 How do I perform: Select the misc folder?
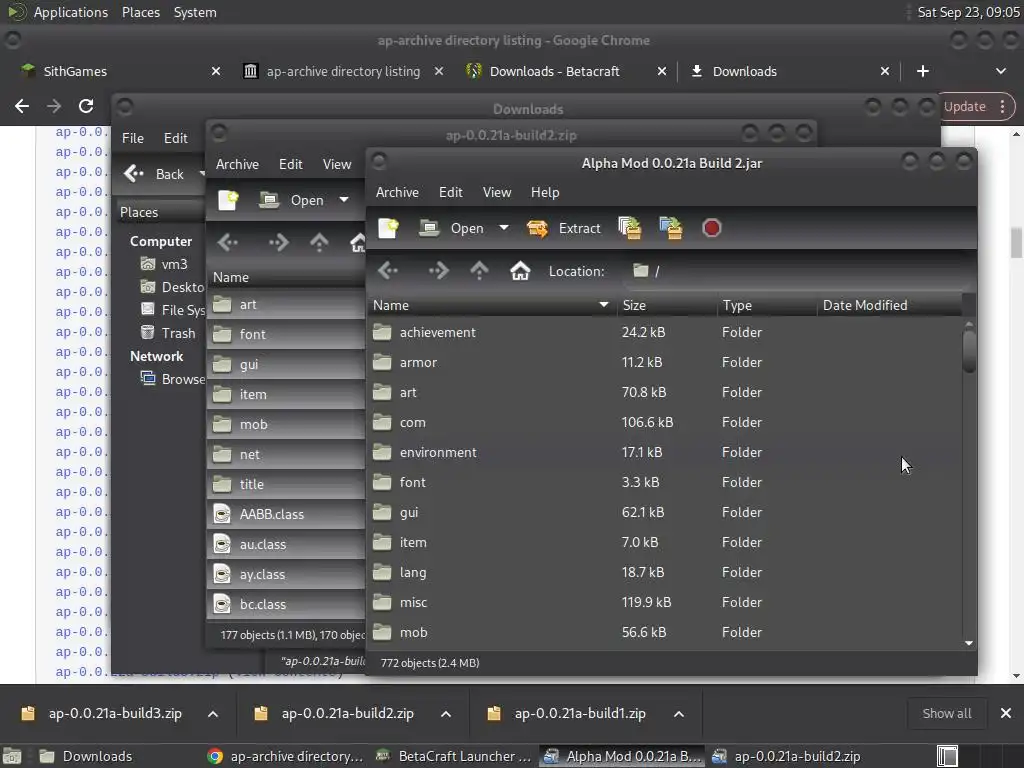tap(665, 603)
